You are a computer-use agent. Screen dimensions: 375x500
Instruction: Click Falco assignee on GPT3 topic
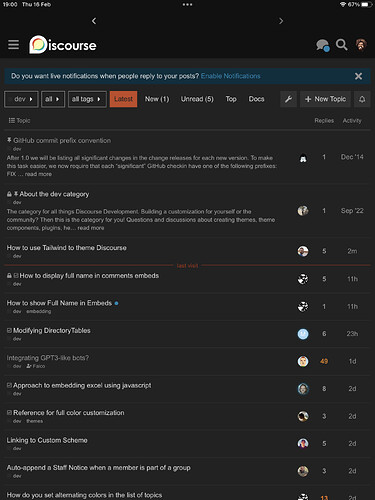(x=36, y=366)
